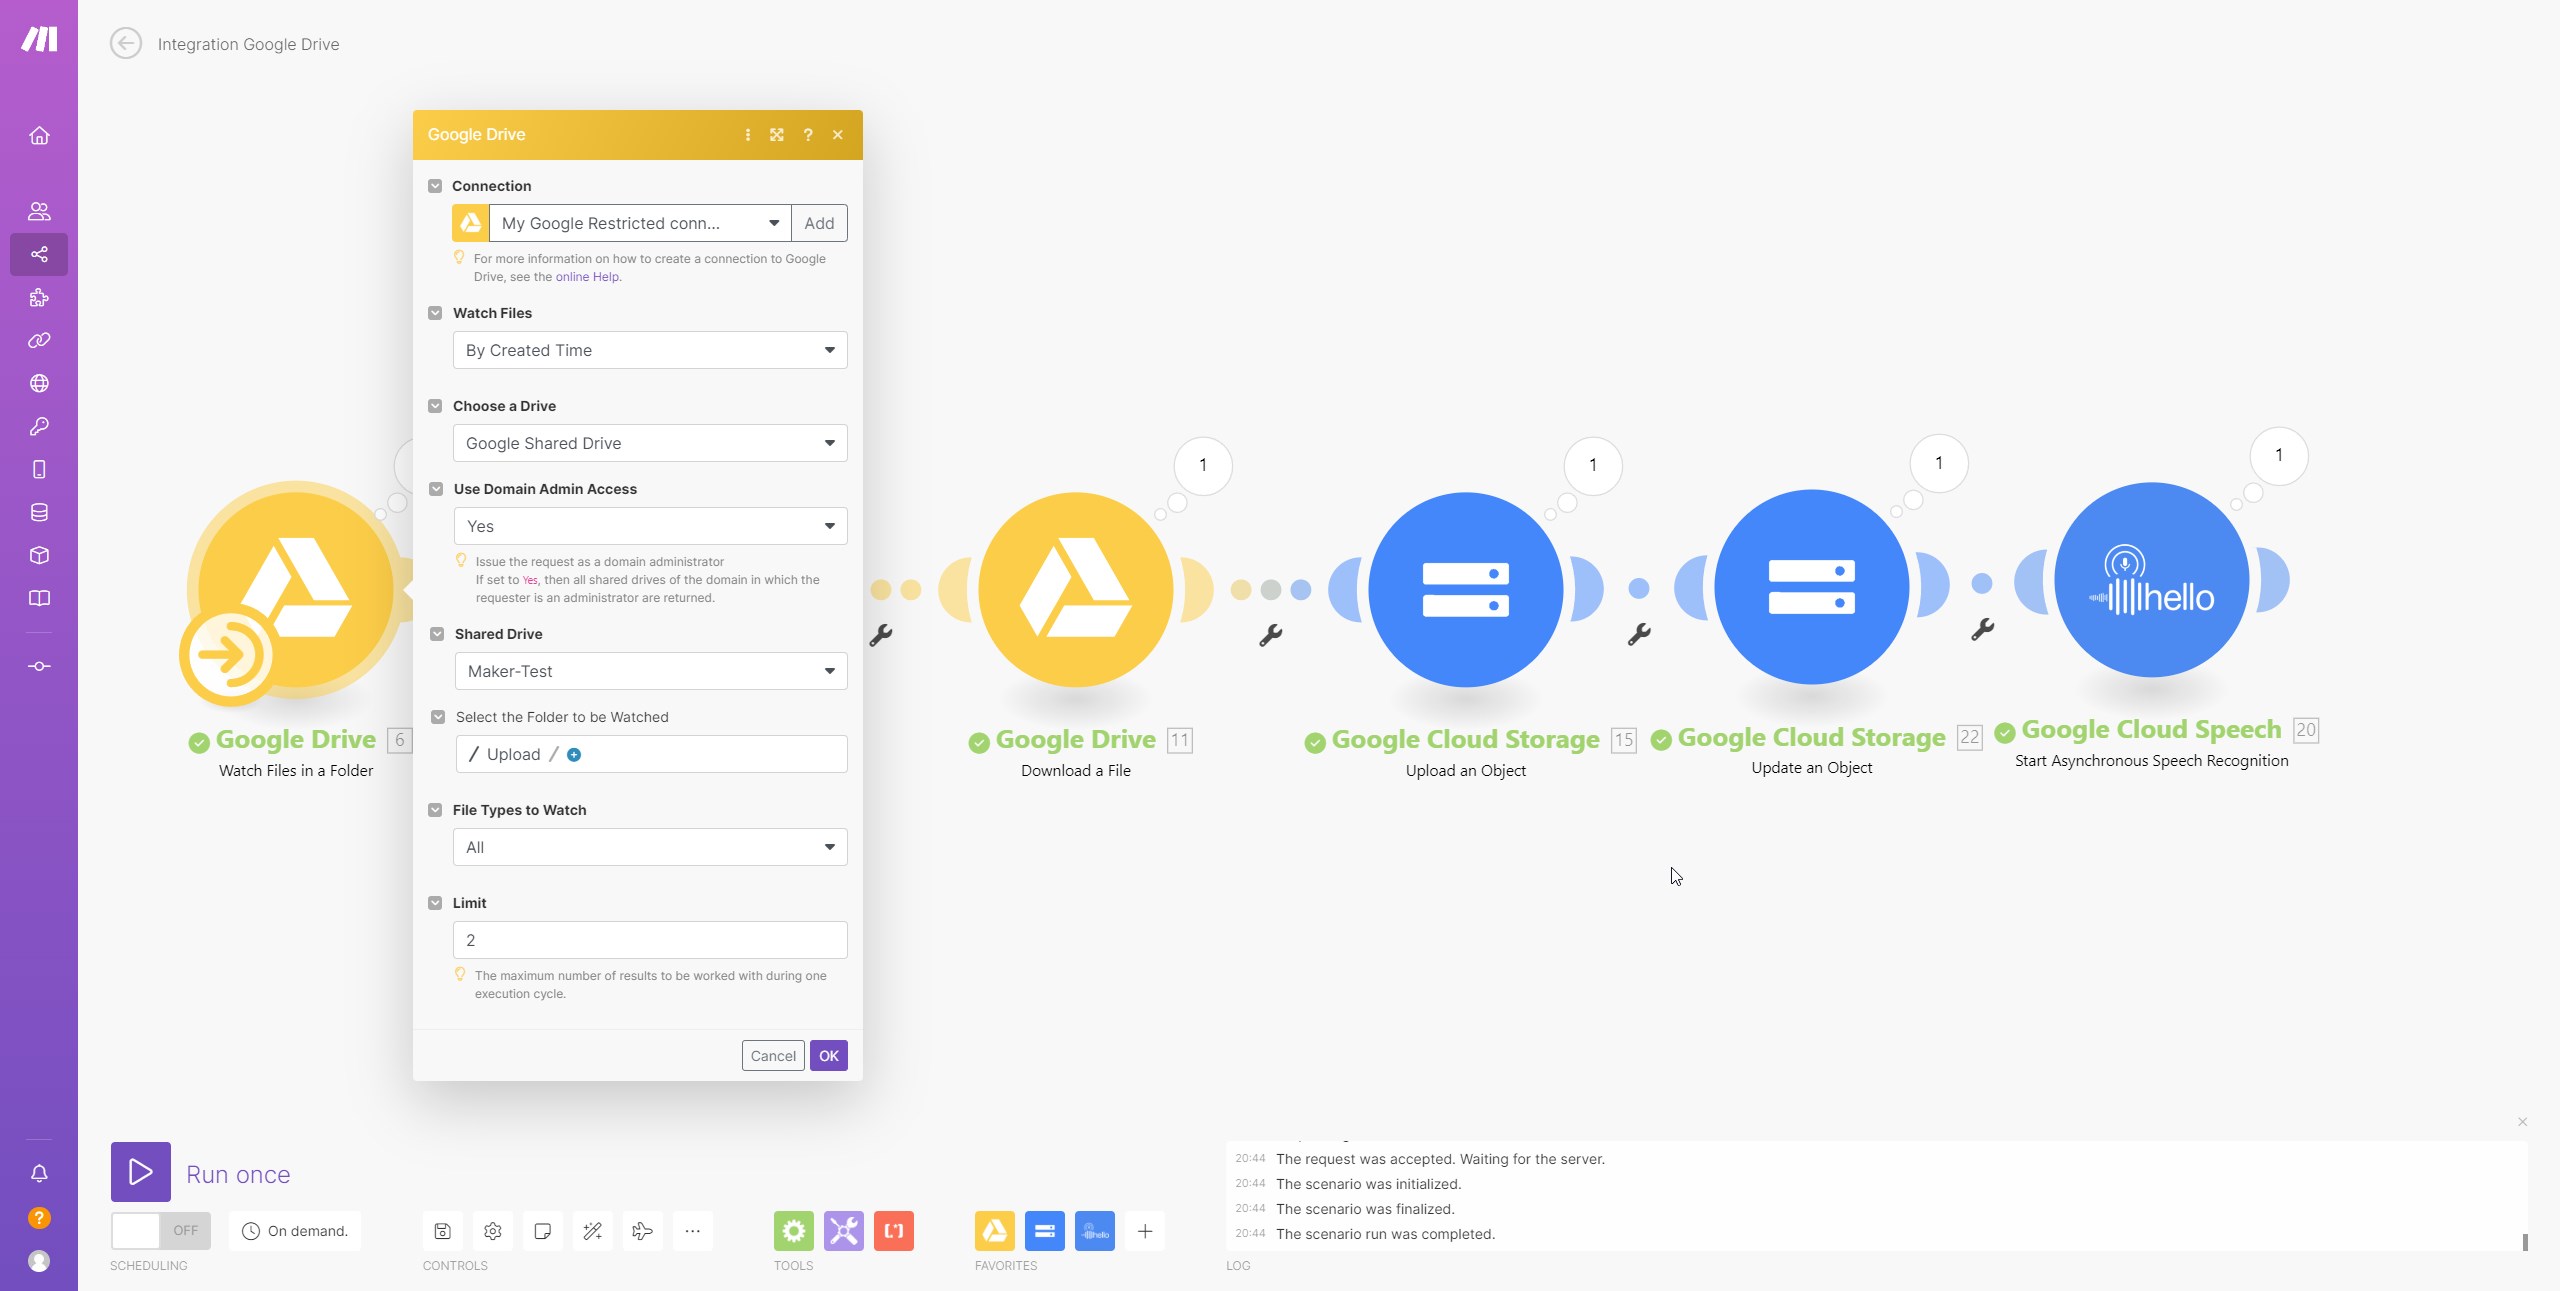Select Google Cloud Storage favorite icon
This screenshot has width=2560, height=1291.
1045,1231
